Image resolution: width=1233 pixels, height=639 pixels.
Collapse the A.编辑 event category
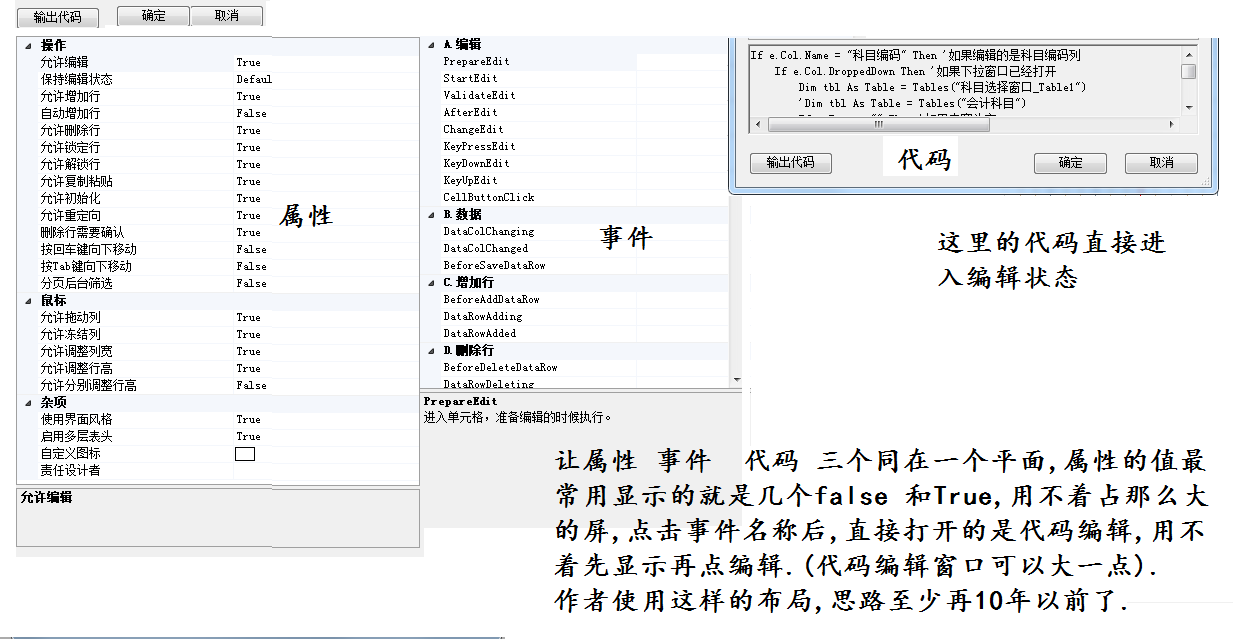click(x=431, y=45)
